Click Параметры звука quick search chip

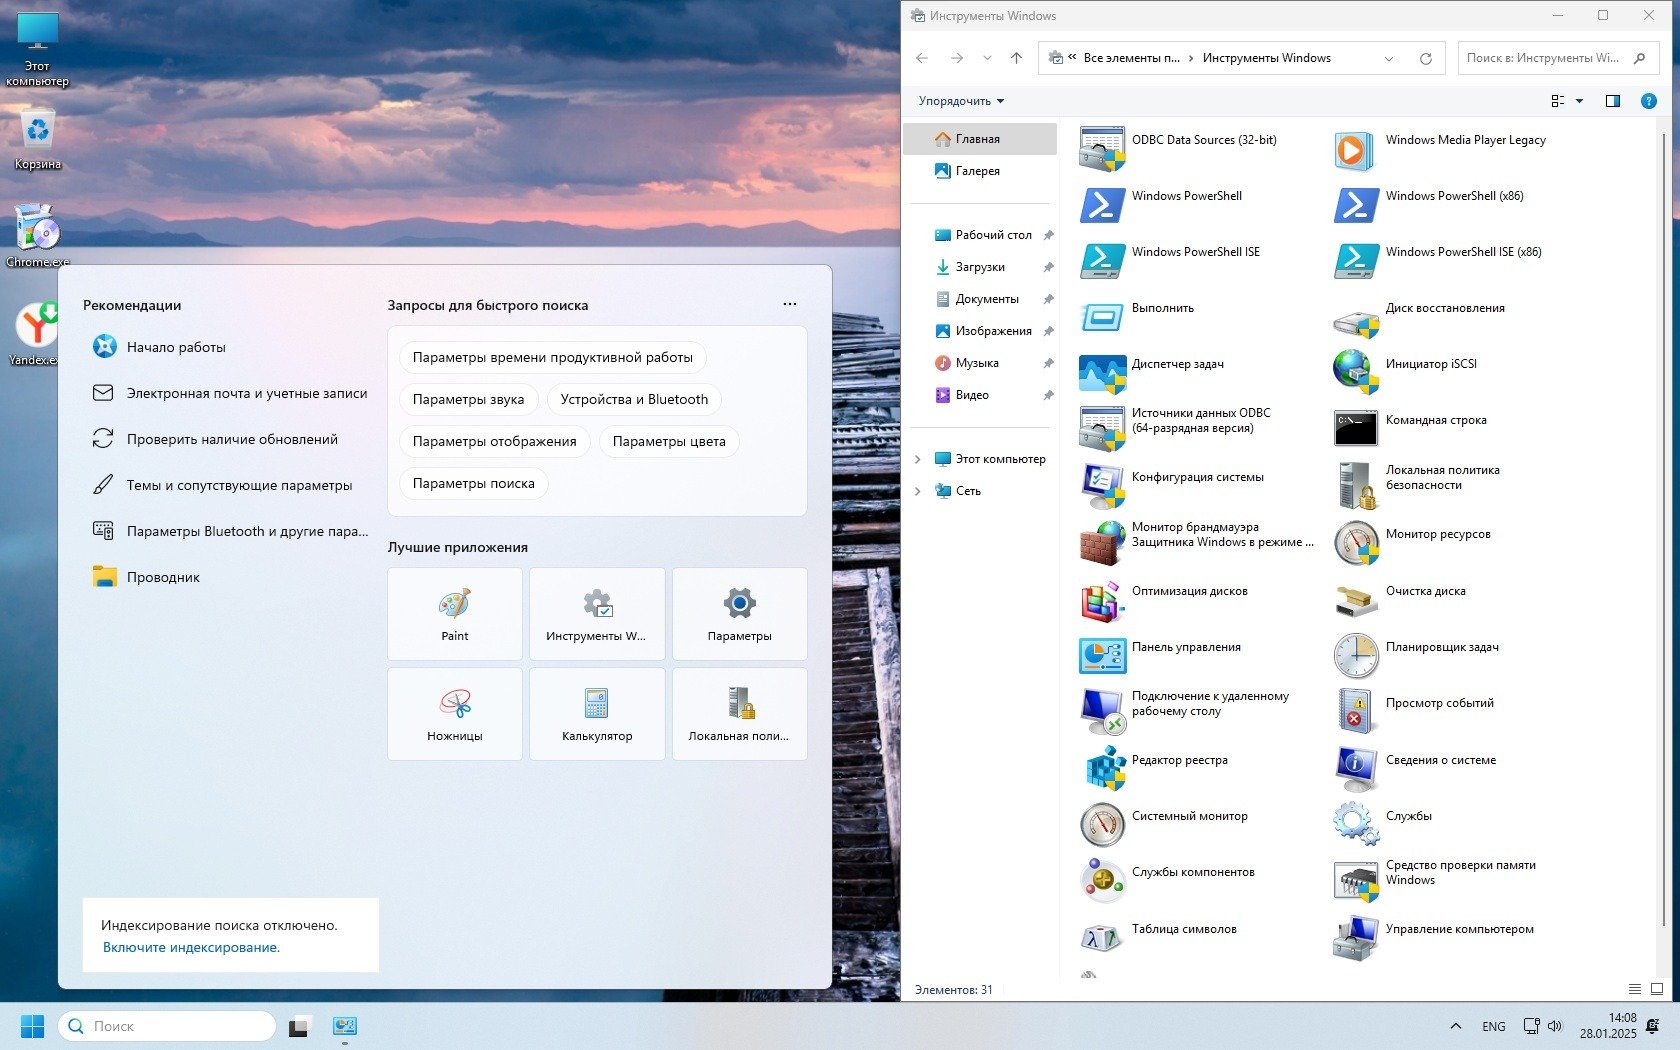pyautogui.click(x=468, y=399)
